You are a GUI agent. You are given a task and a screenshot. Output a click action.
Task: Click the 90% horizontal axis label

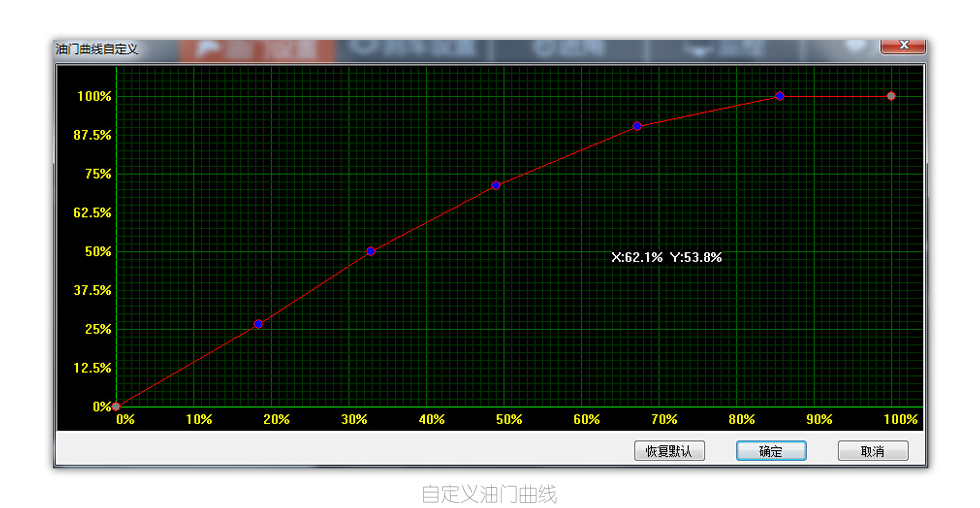point(819,419)
